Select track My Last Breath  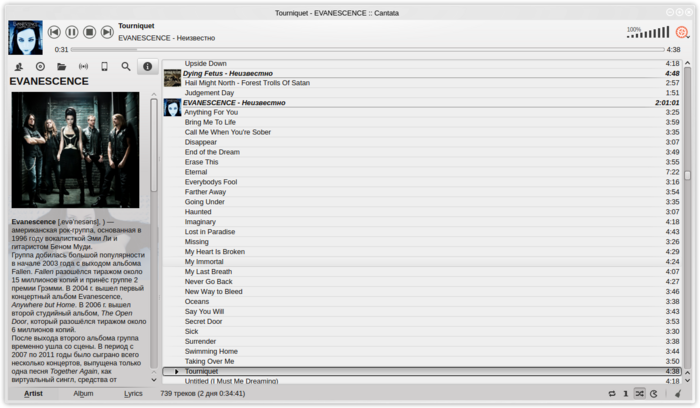[422, 271]
